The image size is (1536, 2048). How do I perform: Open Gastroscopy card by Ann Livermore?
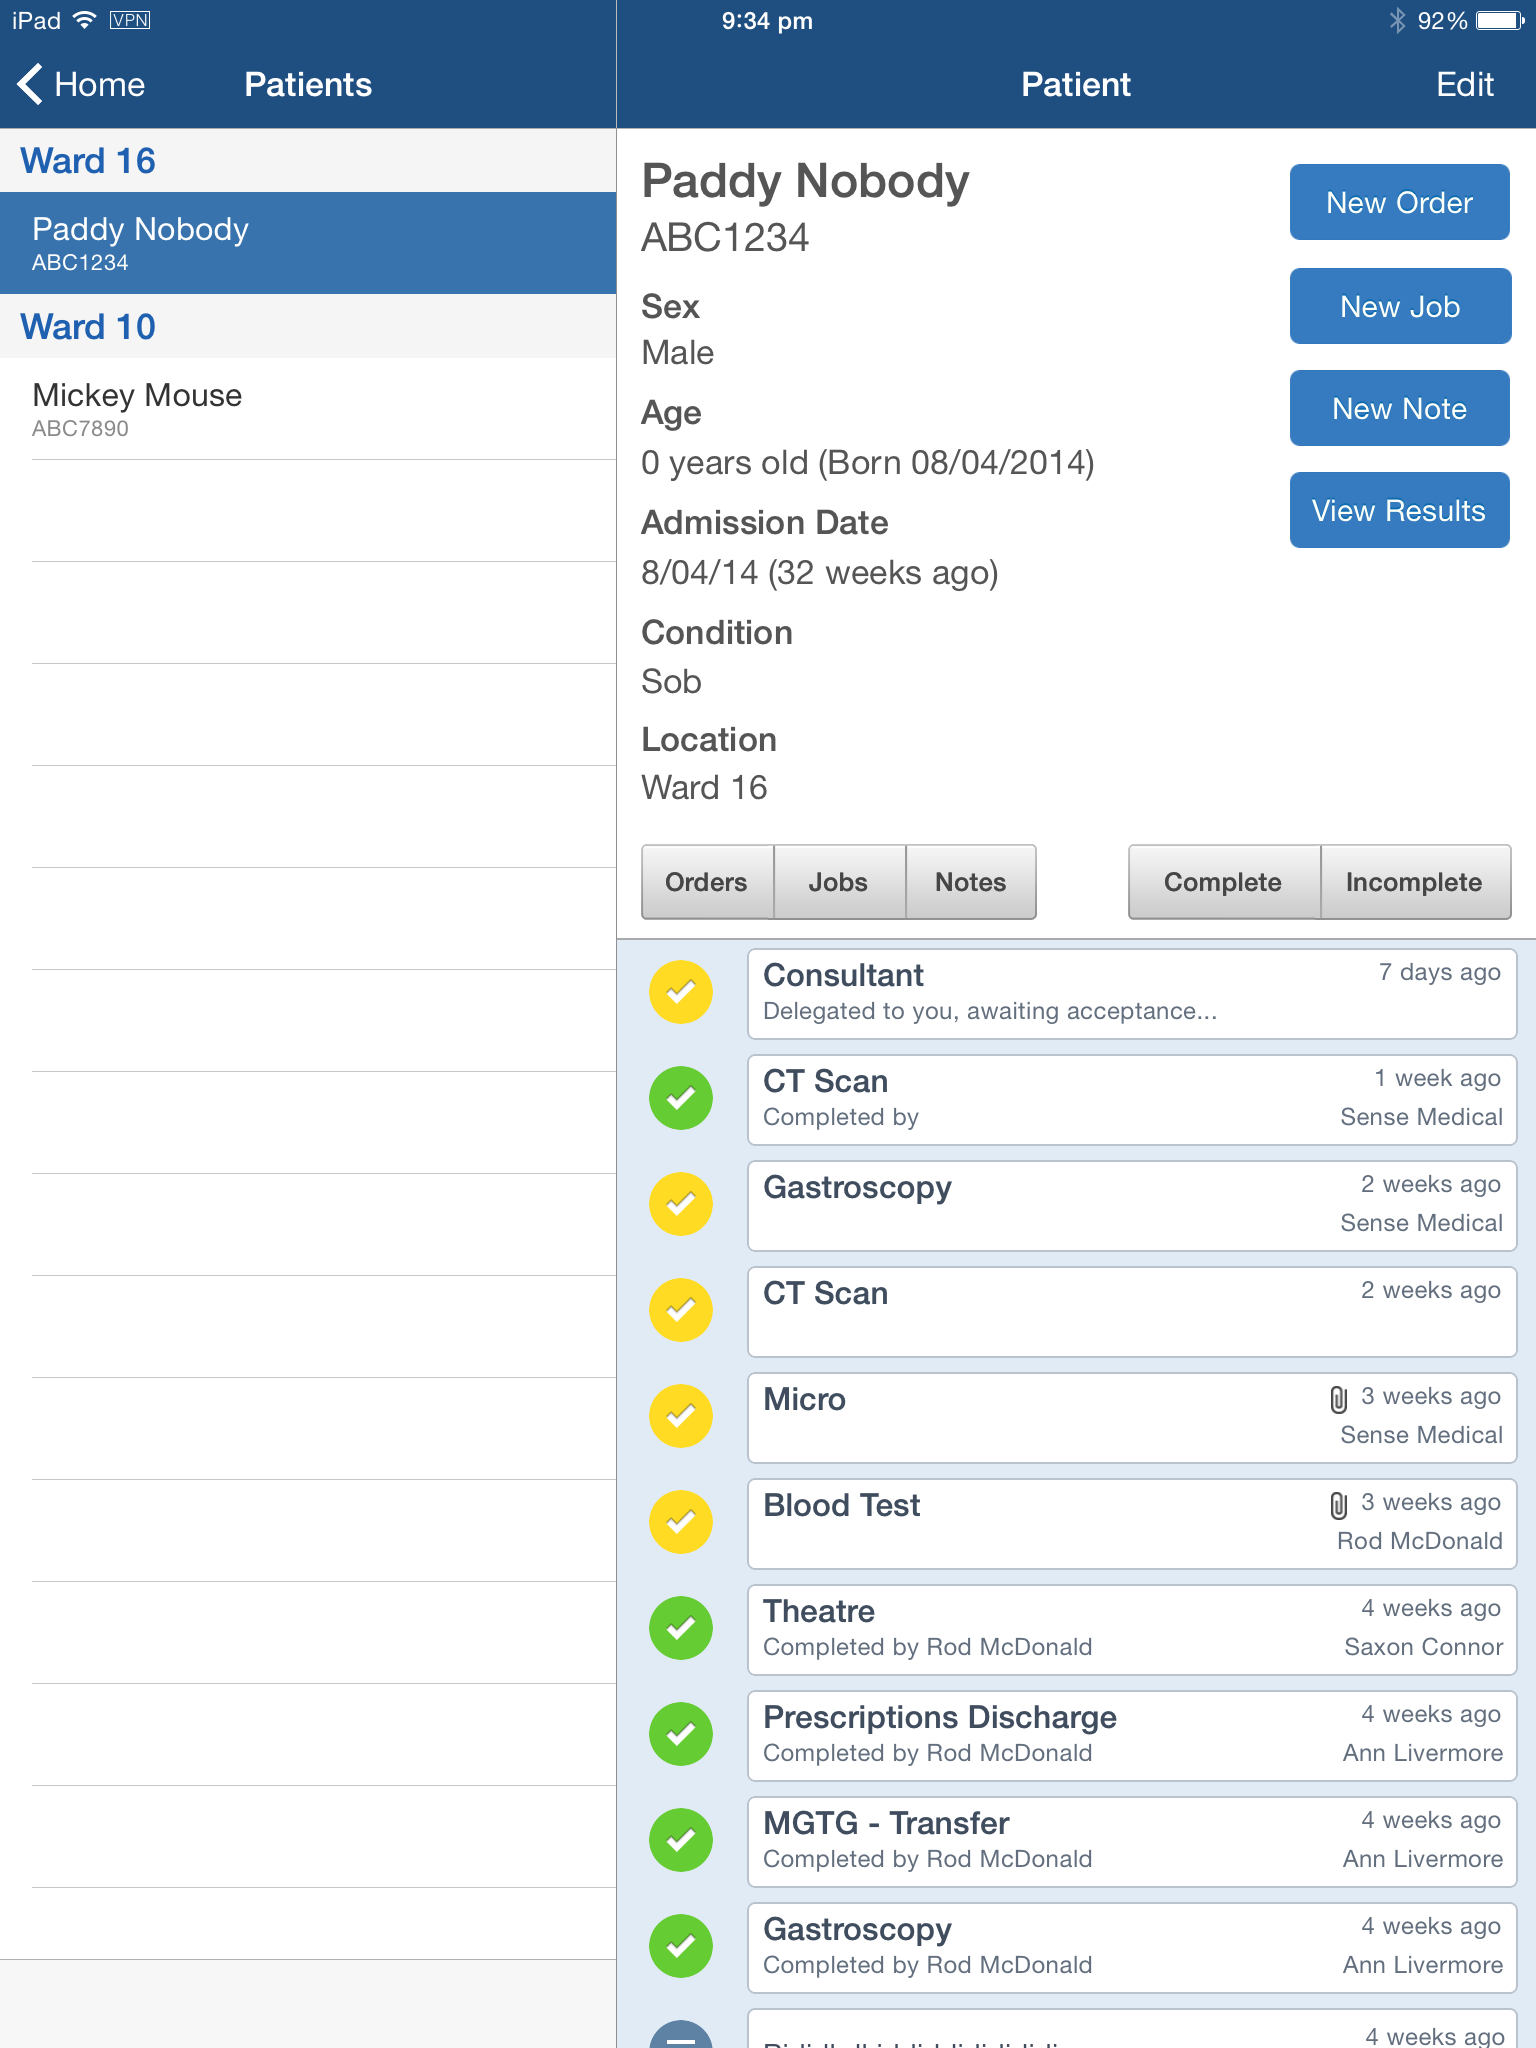click(1132, 1948)
